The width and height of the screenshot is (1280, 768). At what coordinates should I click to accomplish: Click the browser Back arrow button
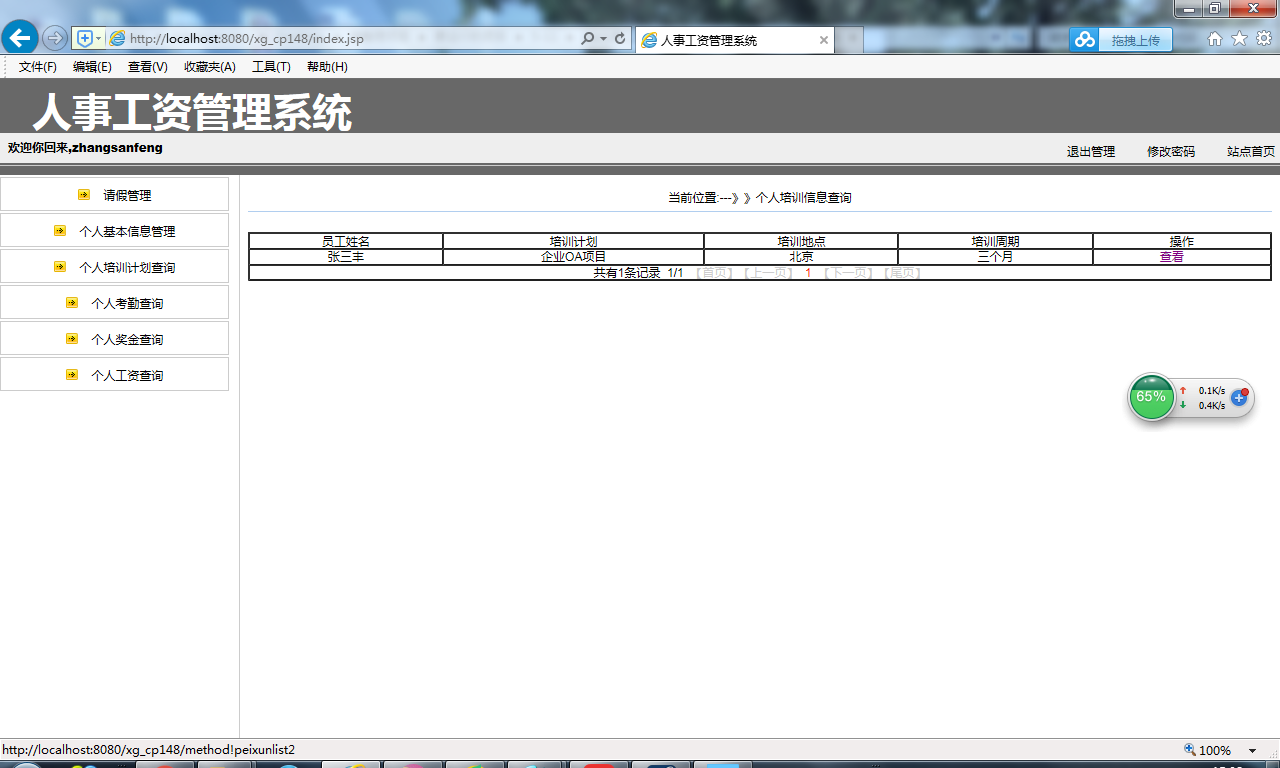[20, 38]
